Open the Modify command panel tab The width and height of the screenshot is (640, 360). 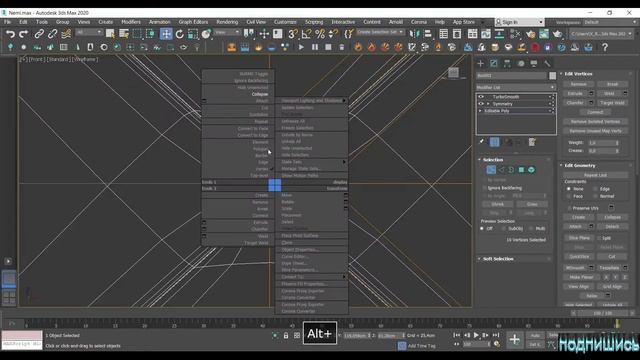tap(494, 63)
